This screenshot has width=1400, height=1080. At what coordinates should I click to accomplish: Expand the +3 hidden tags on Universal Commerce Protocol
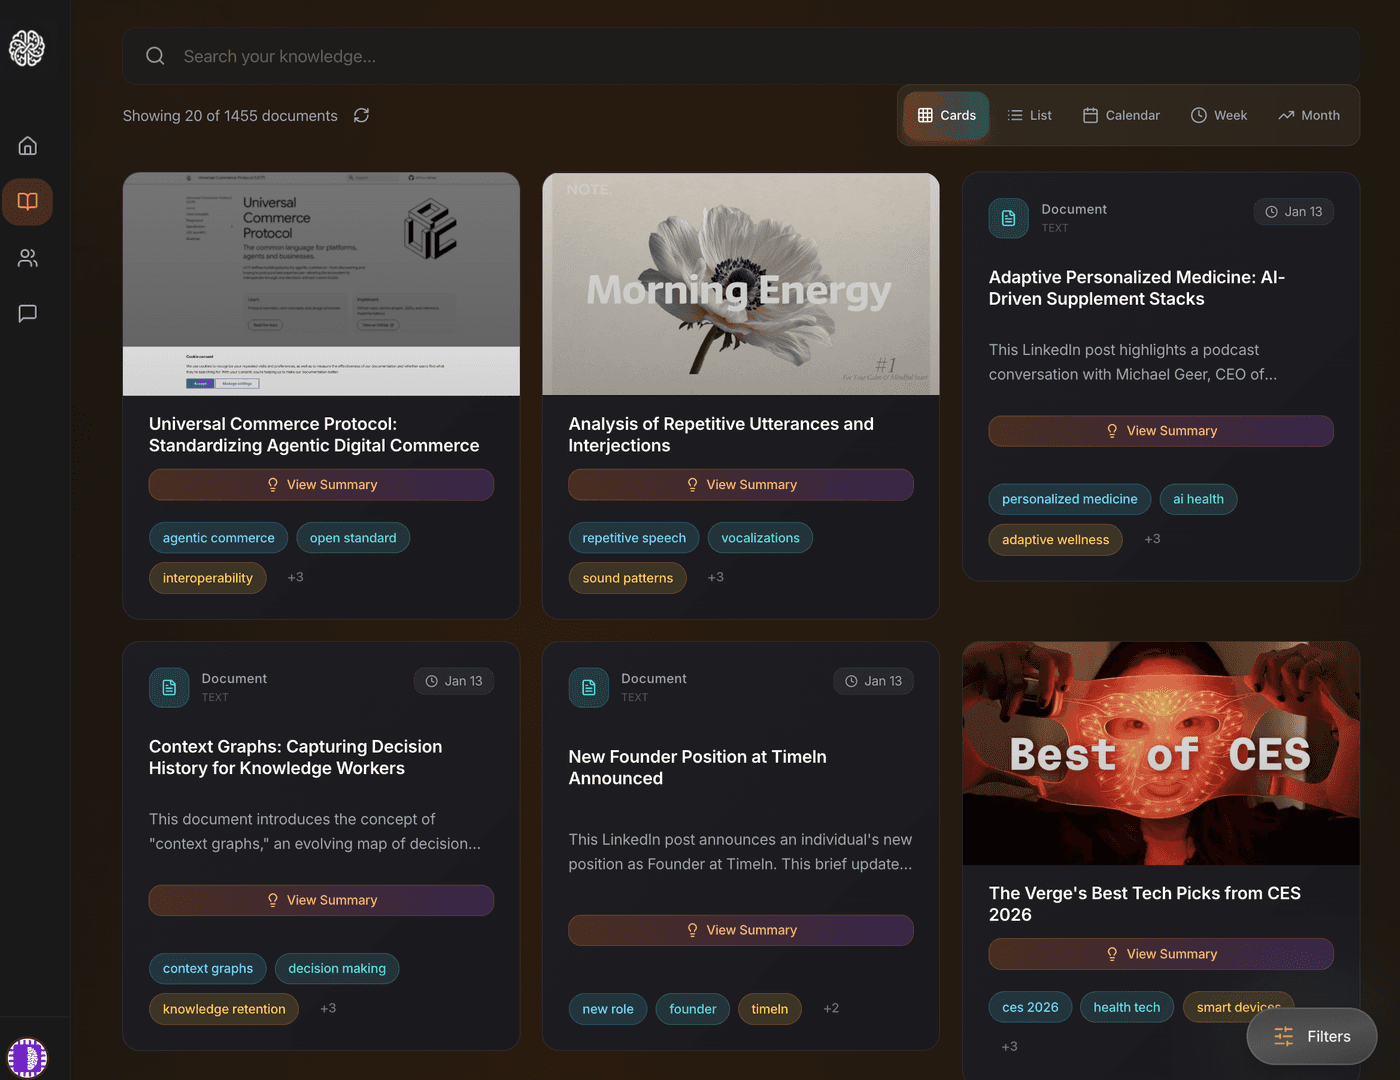click(x=295, y=577)
